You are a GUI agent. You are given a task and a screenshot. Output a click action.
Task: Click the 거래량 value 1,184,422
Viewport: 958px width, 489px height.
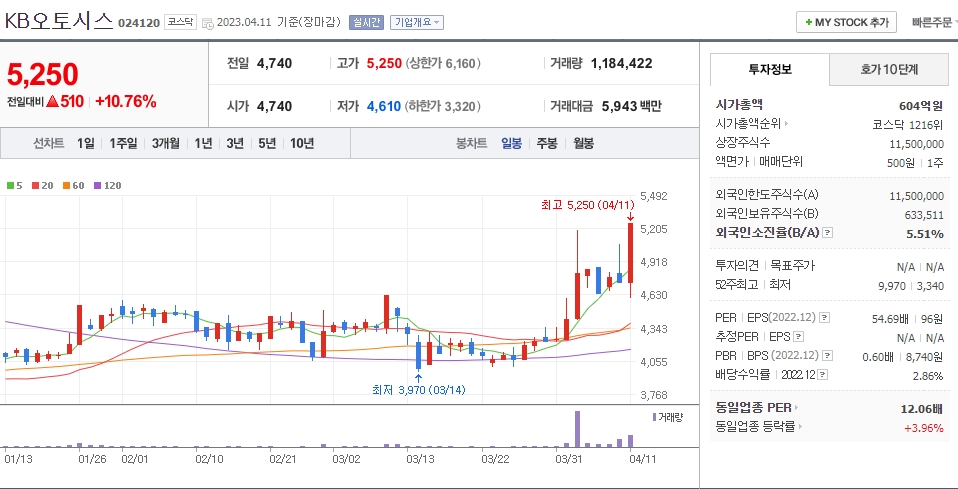(x=621, y=64)
